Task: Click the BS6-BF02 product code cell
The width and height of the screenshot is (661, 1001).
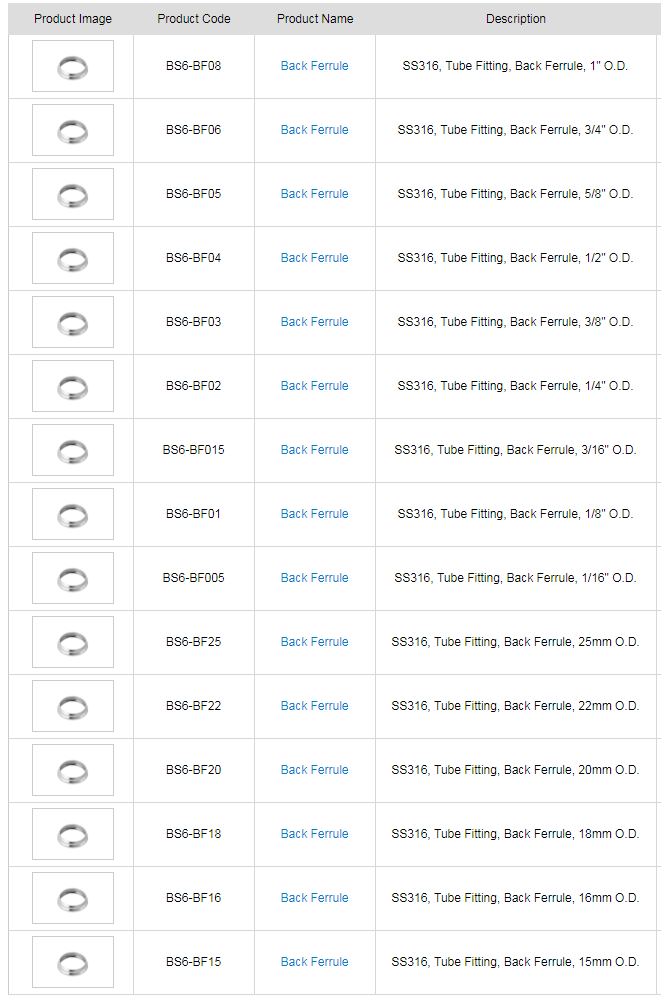Action: [x=194, y=386]
